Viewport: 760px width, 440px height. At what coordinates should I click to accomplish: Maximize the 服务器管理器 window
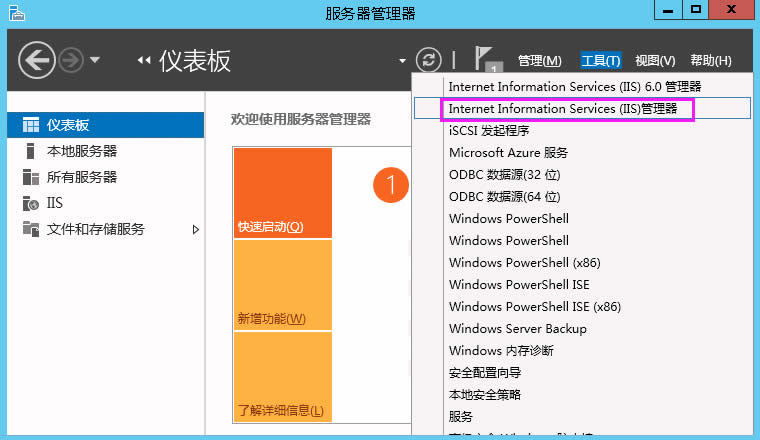tap(696, 10)
